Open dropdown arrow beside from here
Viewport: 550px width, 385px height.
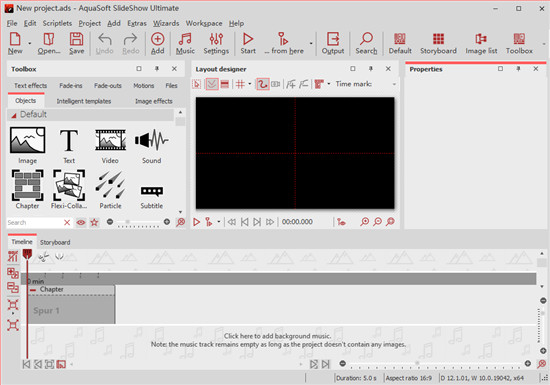pyautogui.click(x=311, y=43)
